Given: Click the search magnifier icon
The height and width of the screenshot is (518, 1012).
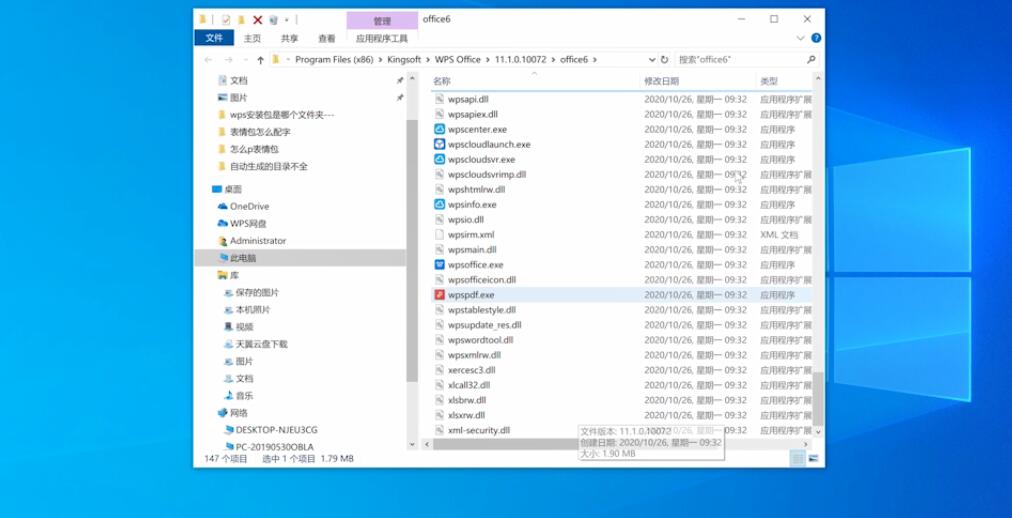Looking at the screenshot, I should click(811, 59).
